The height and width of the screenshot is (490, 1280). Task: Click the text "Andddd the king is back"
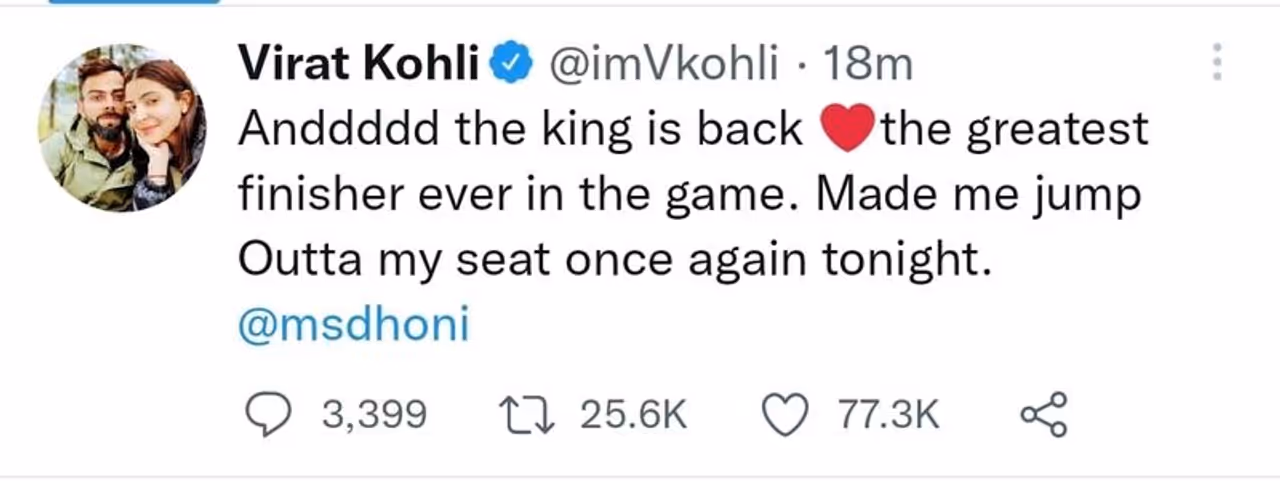pyautogui.click(x=520, y=131)
